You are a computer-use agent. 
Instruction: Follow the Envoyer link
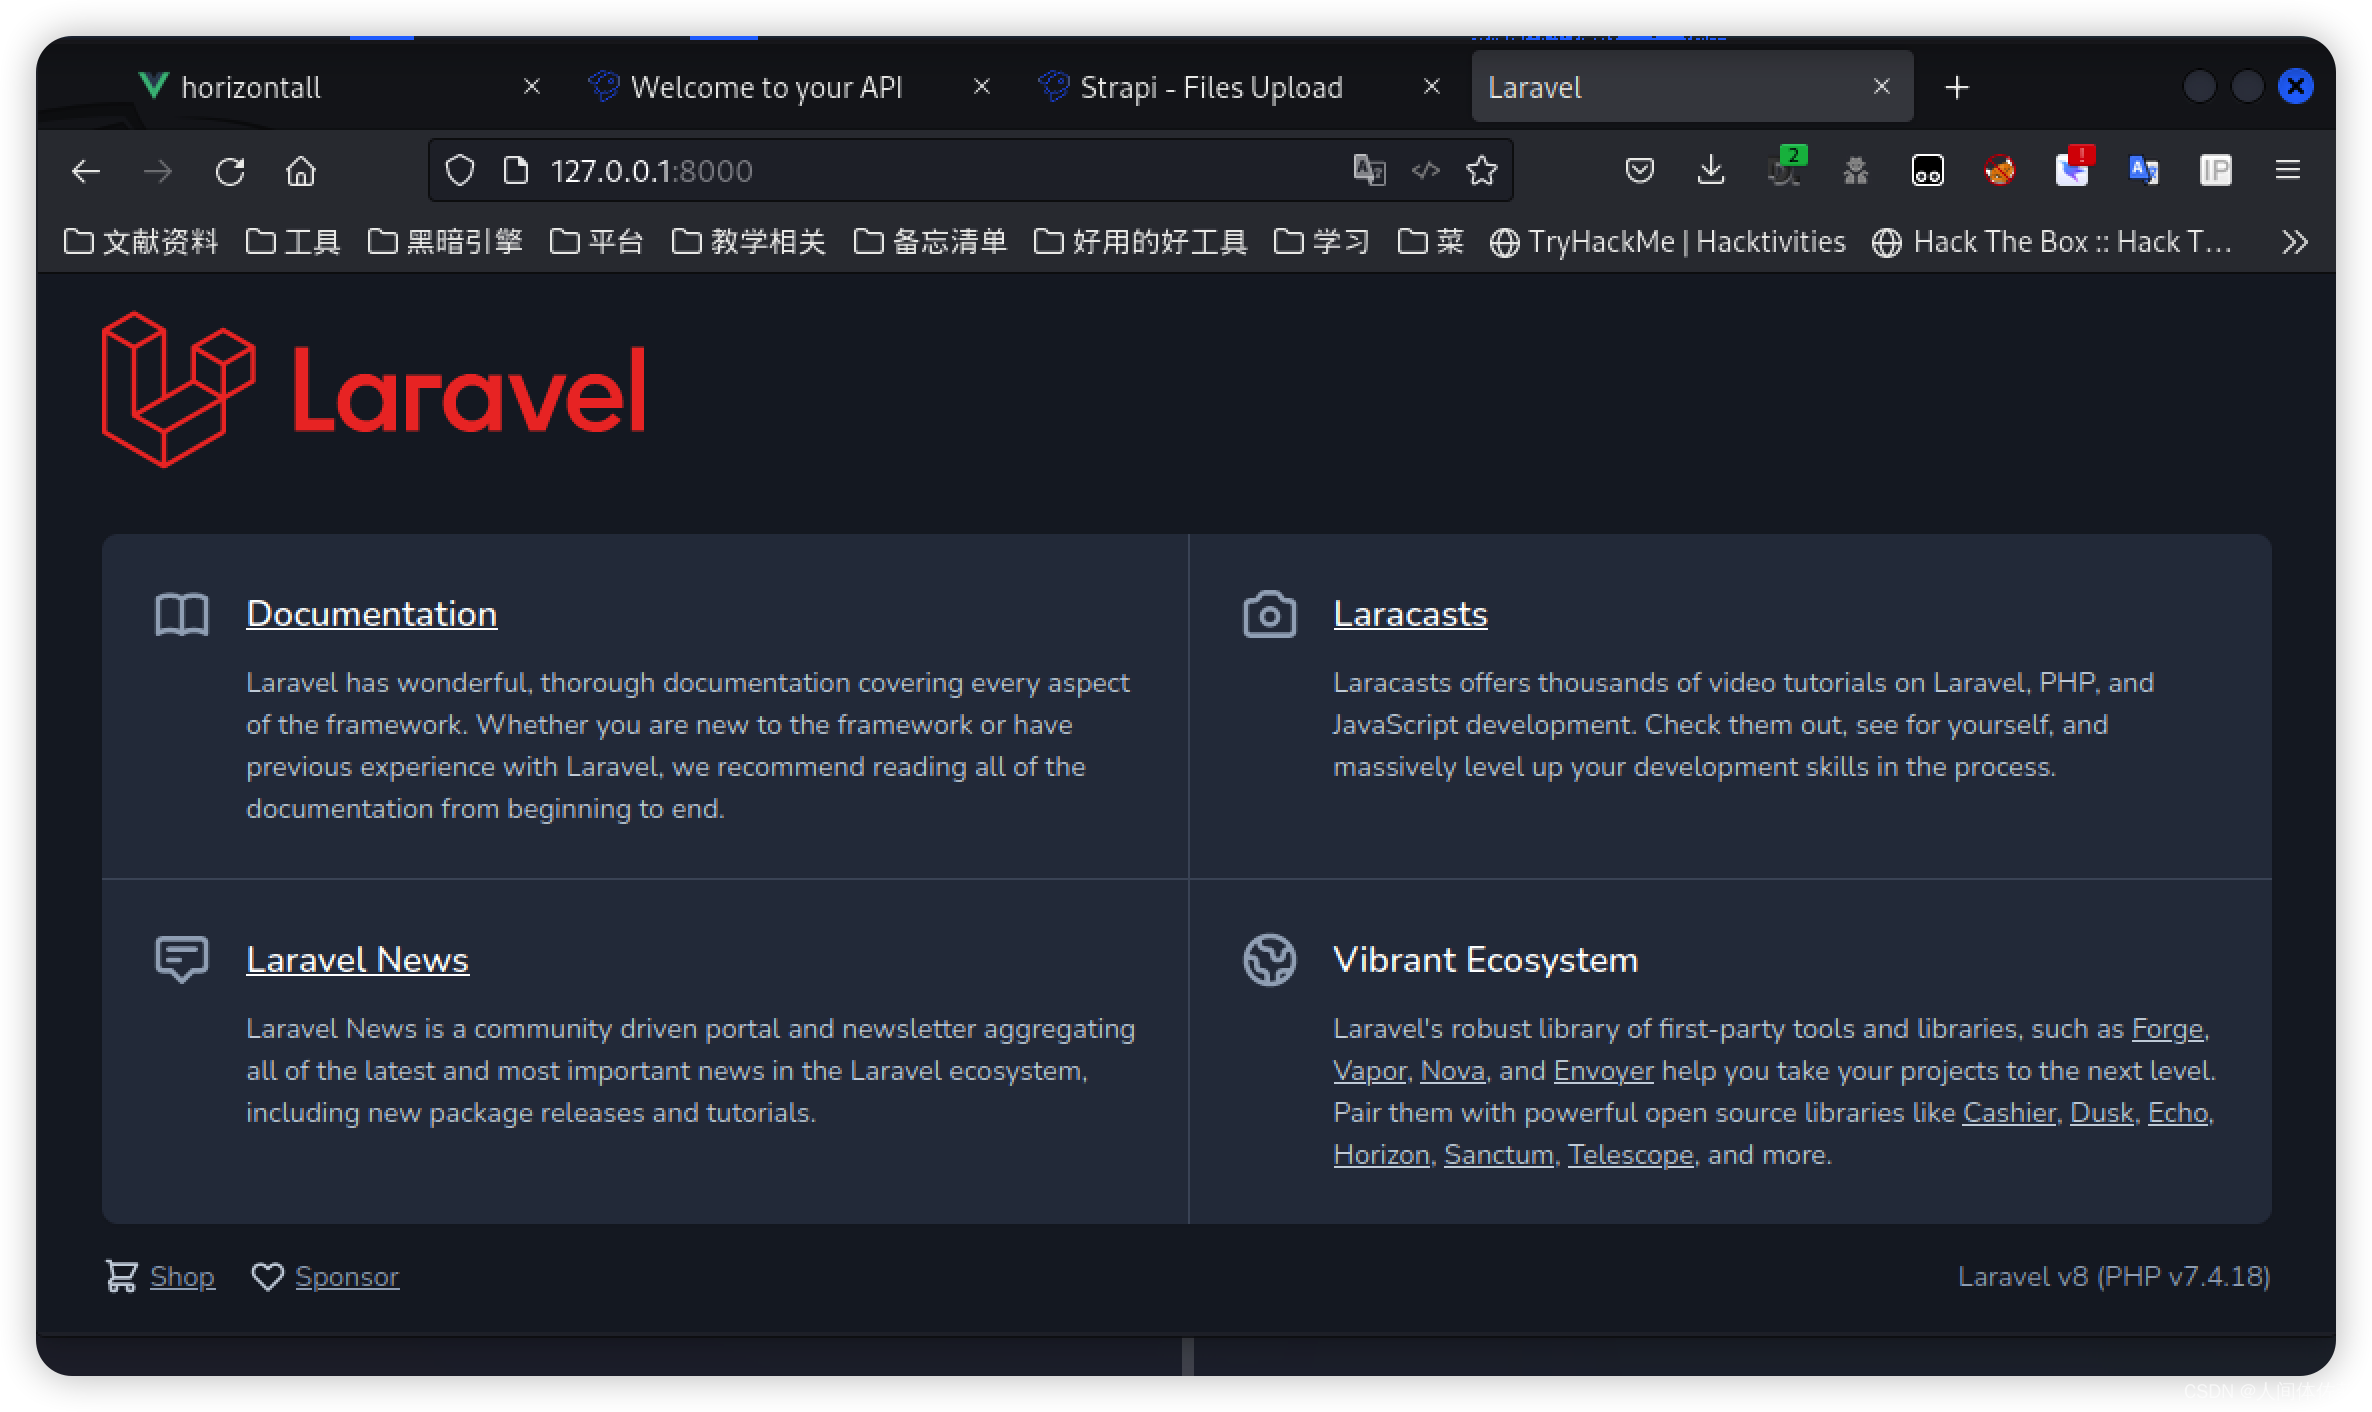click(1603, 1071)
